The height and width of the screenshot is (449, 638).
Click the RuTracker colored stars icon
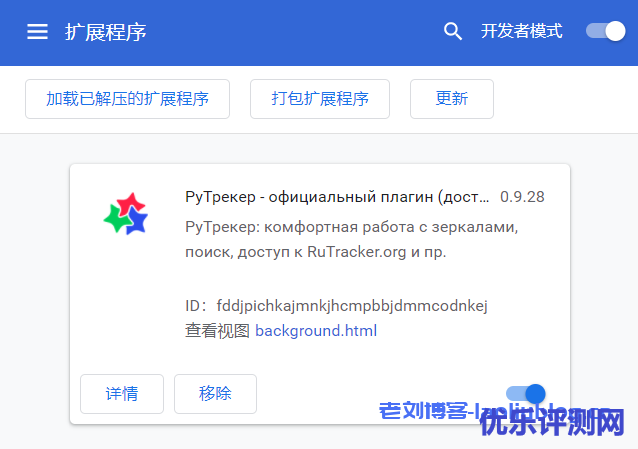coord(126,214)
